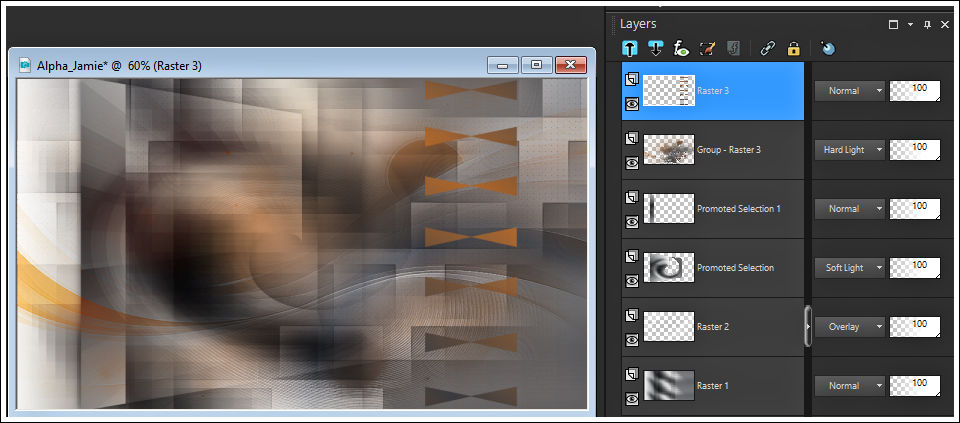Click Raster 2 opacity slider
The width and height of the screenshot is (960, 423).
coord(915,327)
